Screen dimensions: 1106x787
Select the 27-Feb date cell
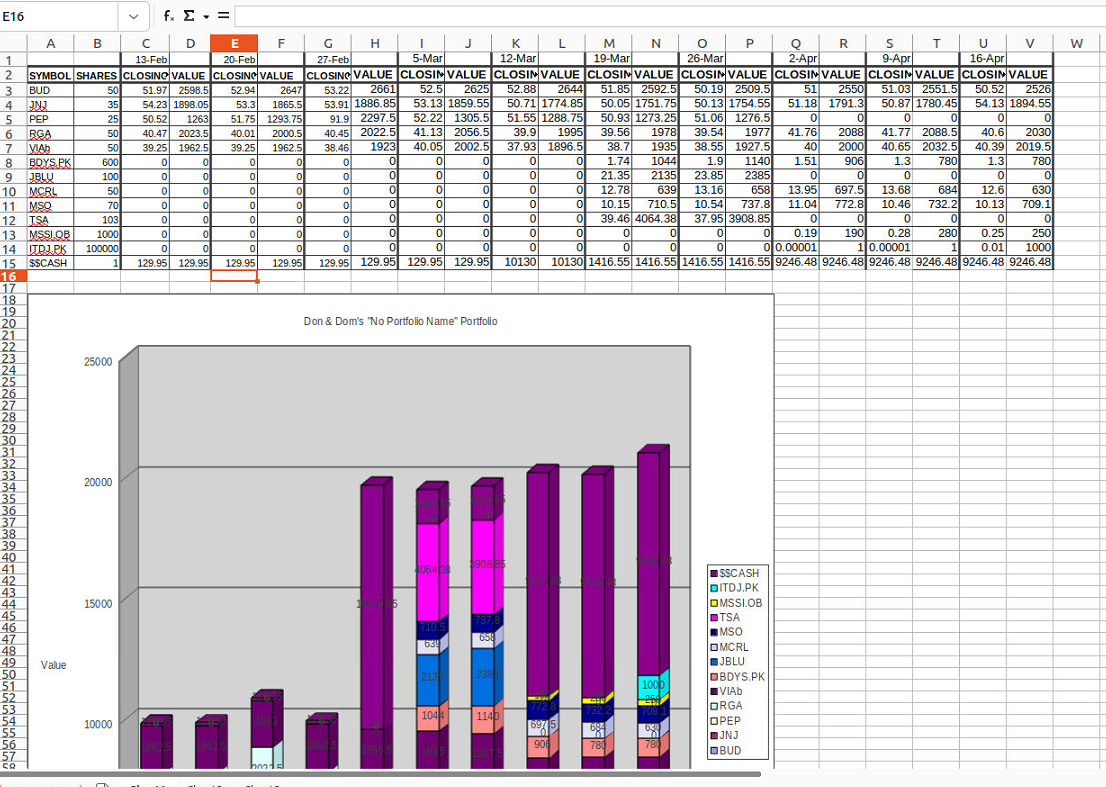click(x=328, y=60)
